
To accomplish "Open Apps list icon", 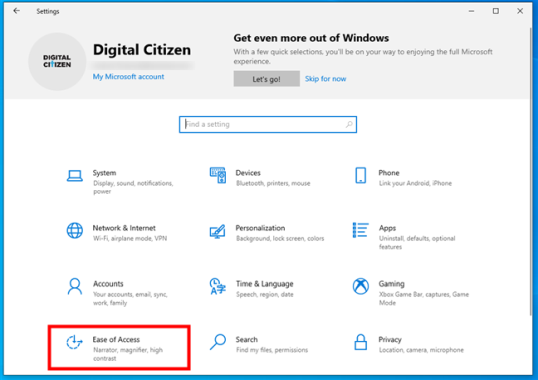I will click(361, 230).
